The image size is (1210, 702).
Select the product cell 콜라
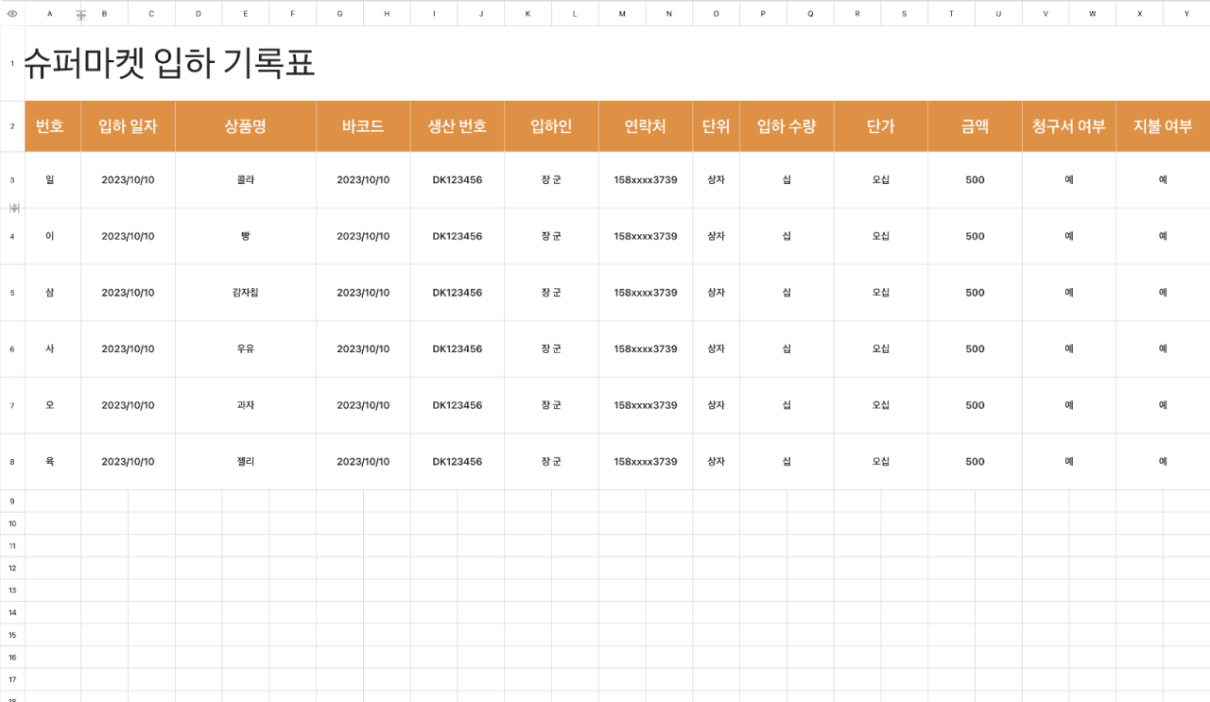246,180
